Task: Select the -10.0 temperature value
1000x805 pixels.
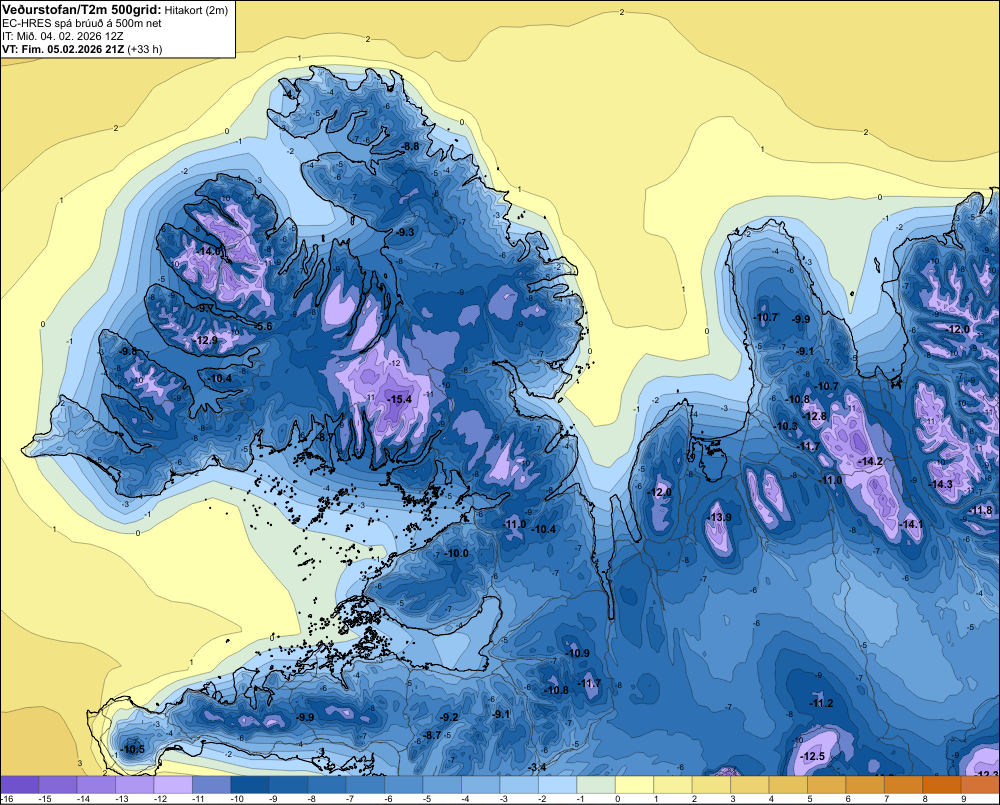Action: 457,553
